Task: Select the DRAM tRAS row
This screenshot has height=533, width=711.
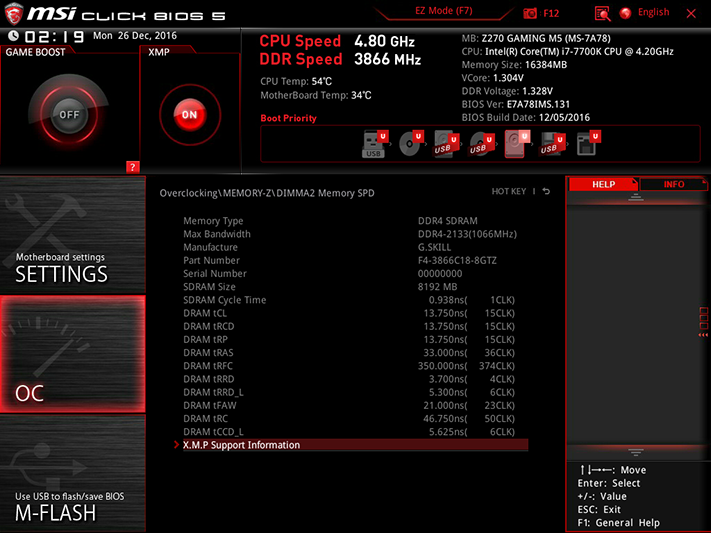Action: [351, 352]
